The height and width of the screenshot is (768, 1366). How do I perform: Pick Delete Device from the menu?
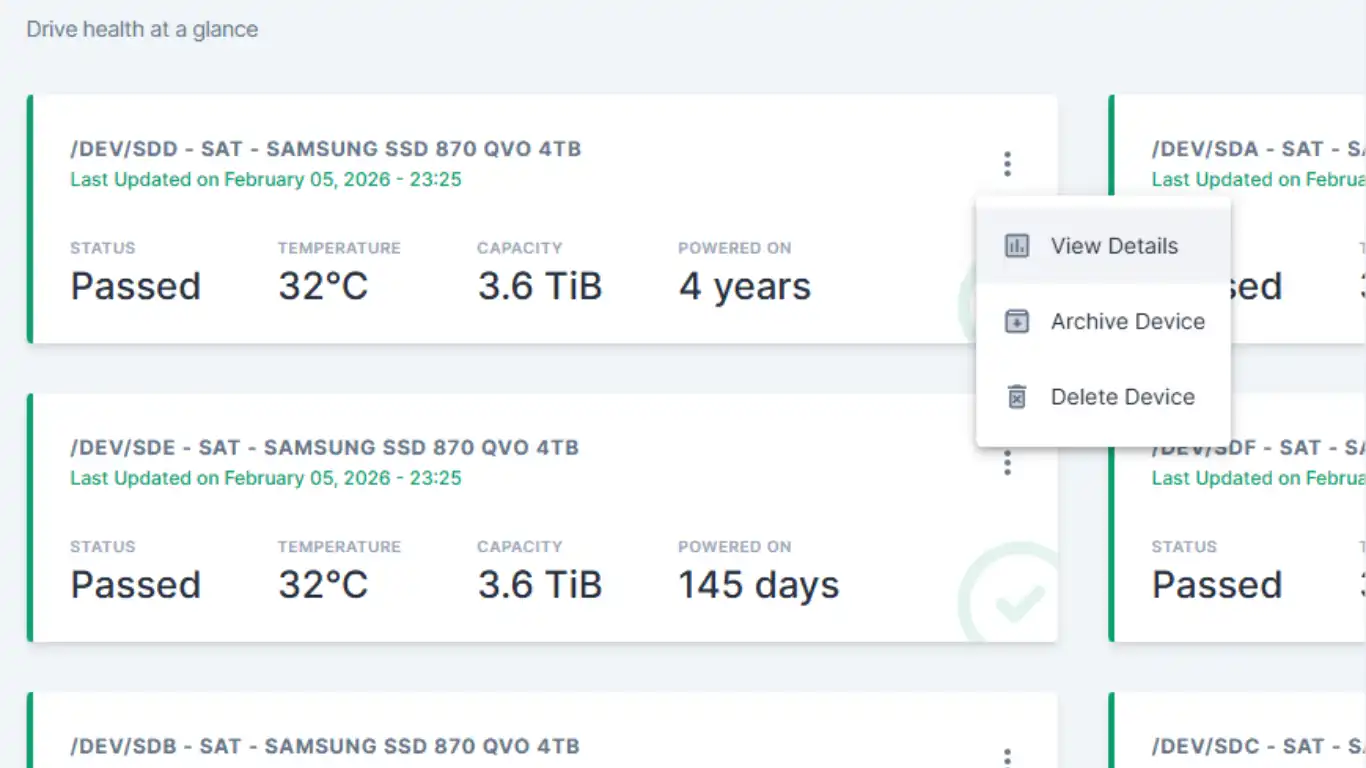[x=1122, y=397]
